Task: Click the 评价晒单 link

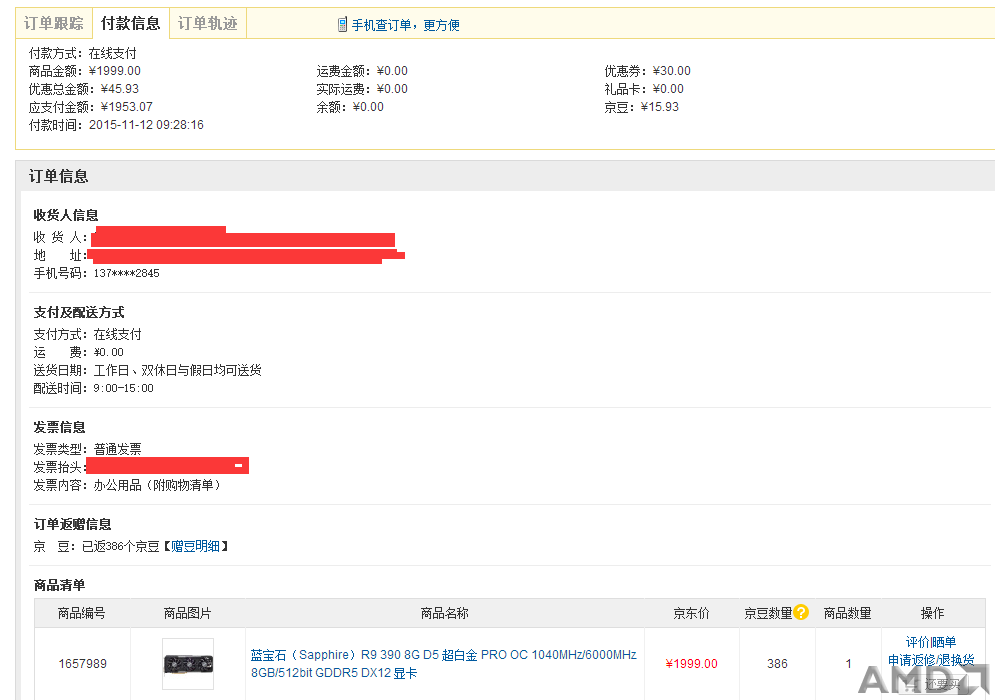Action: coord(931,642)
